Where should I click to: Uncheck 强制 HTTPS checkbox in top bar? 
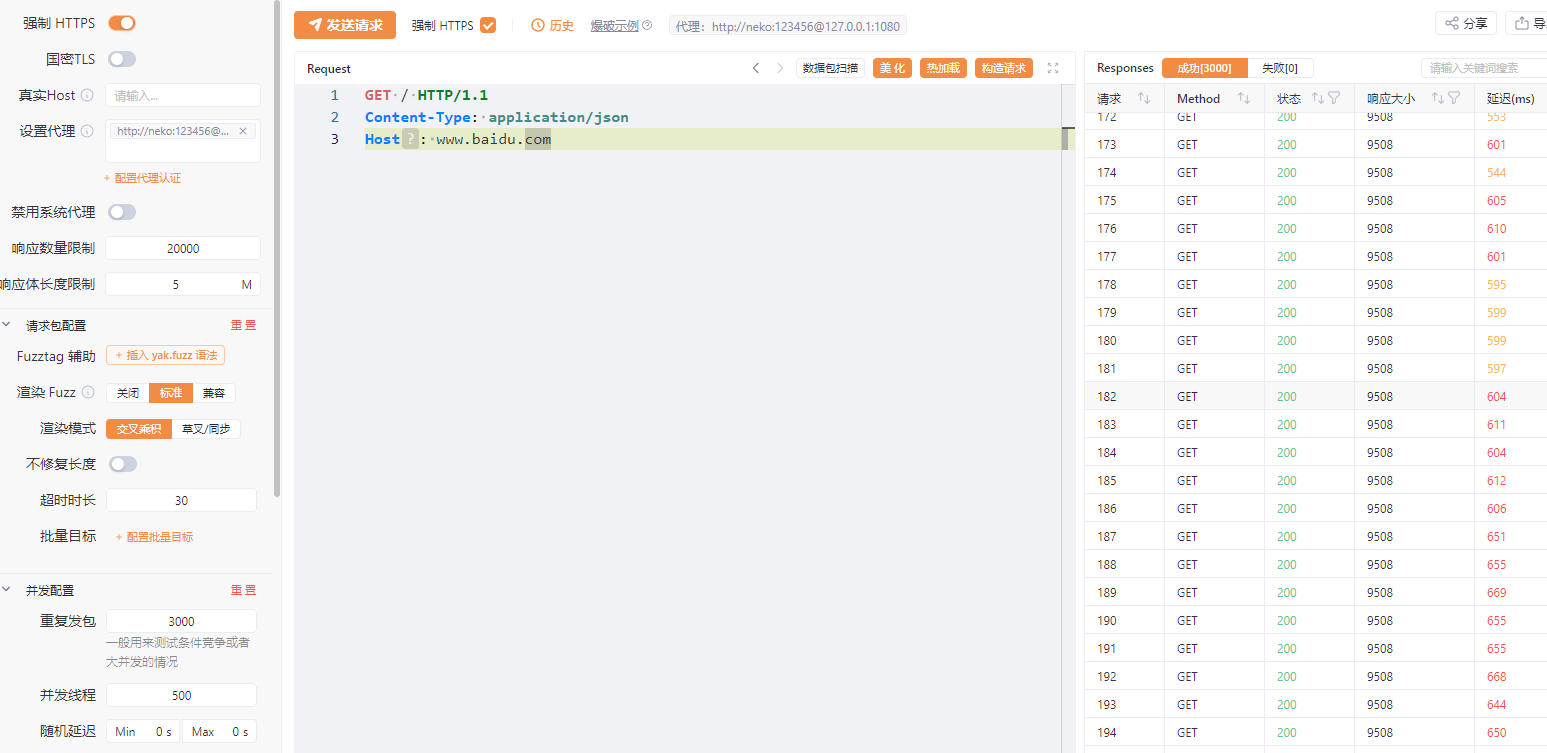(x=488, y=26)
